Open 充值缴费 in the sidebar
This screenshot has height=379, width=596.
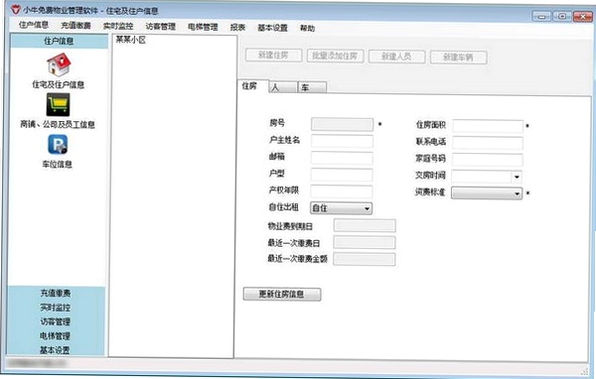click(56, 293)
